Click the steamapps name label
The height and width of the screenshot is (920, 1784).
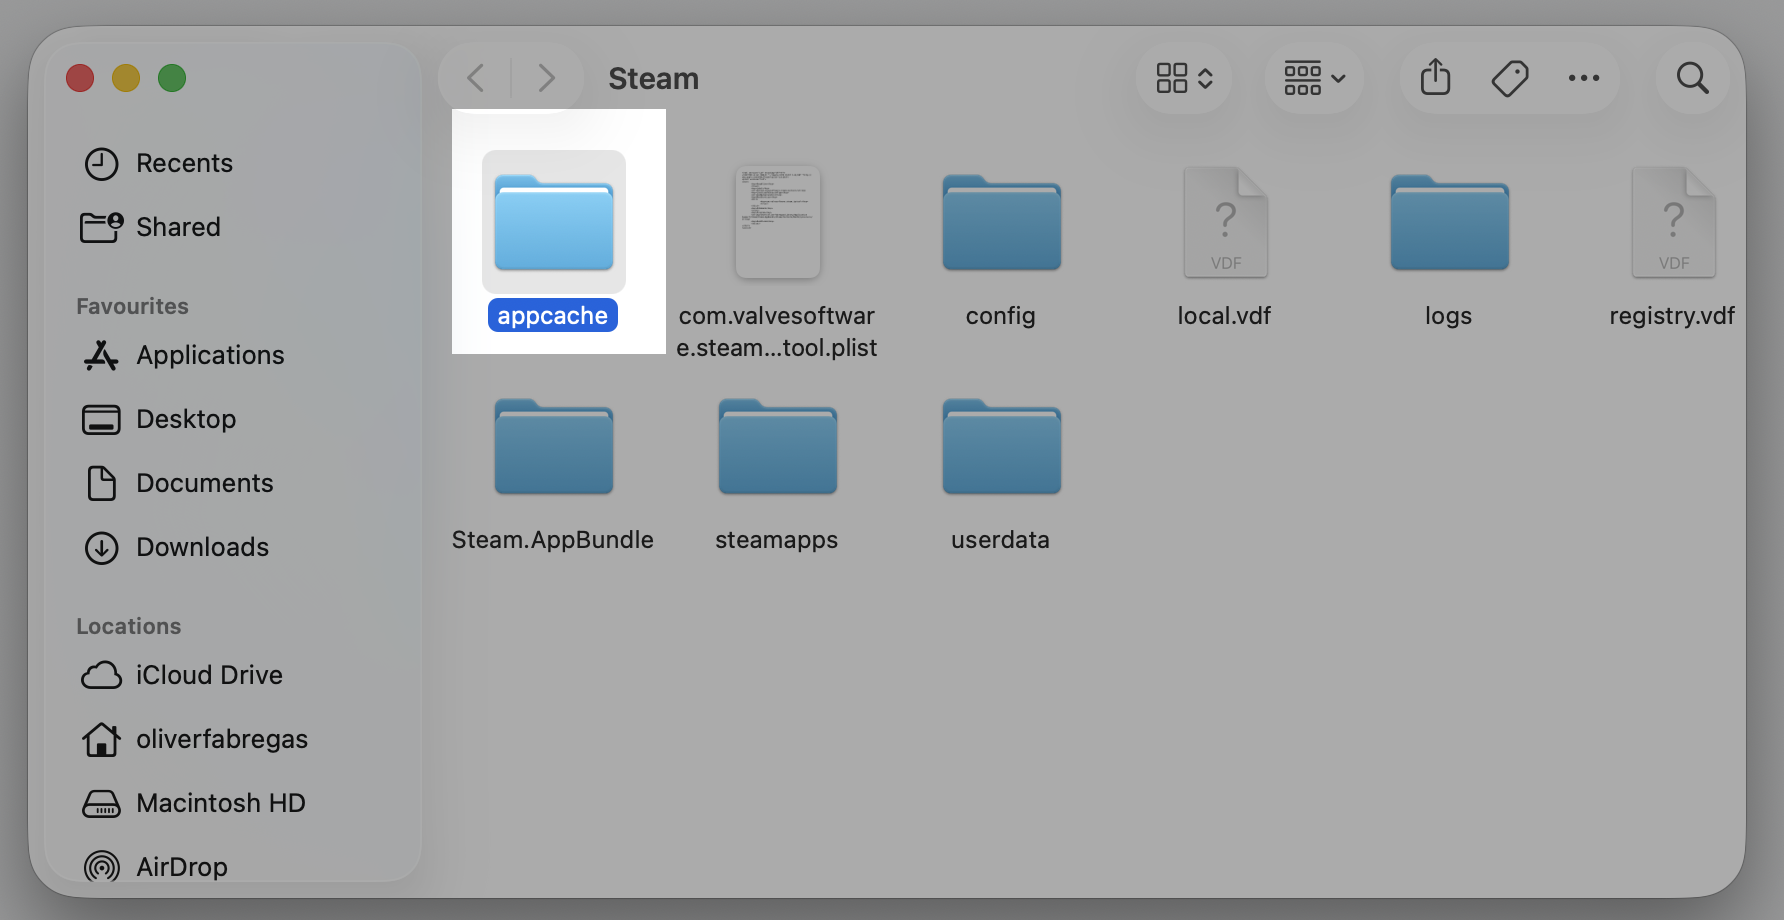[x=777, y=540]
